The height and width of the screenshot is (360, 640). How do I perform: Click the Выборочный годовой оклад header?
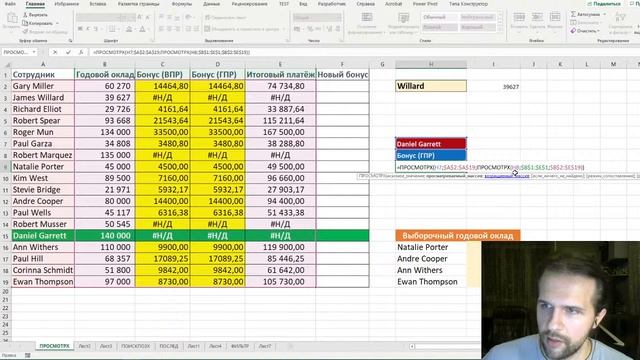(458, 236)
